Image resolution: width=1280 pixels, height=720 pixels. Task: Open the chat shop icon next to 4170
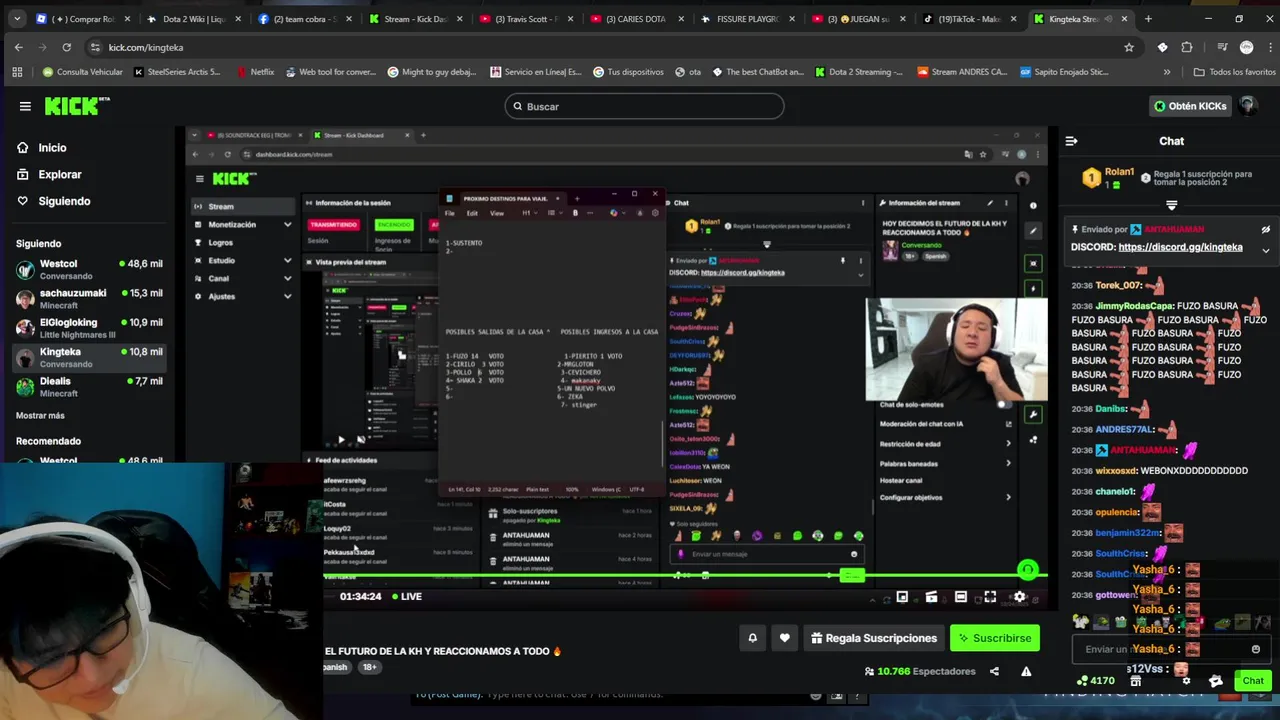pos(1135,681)
